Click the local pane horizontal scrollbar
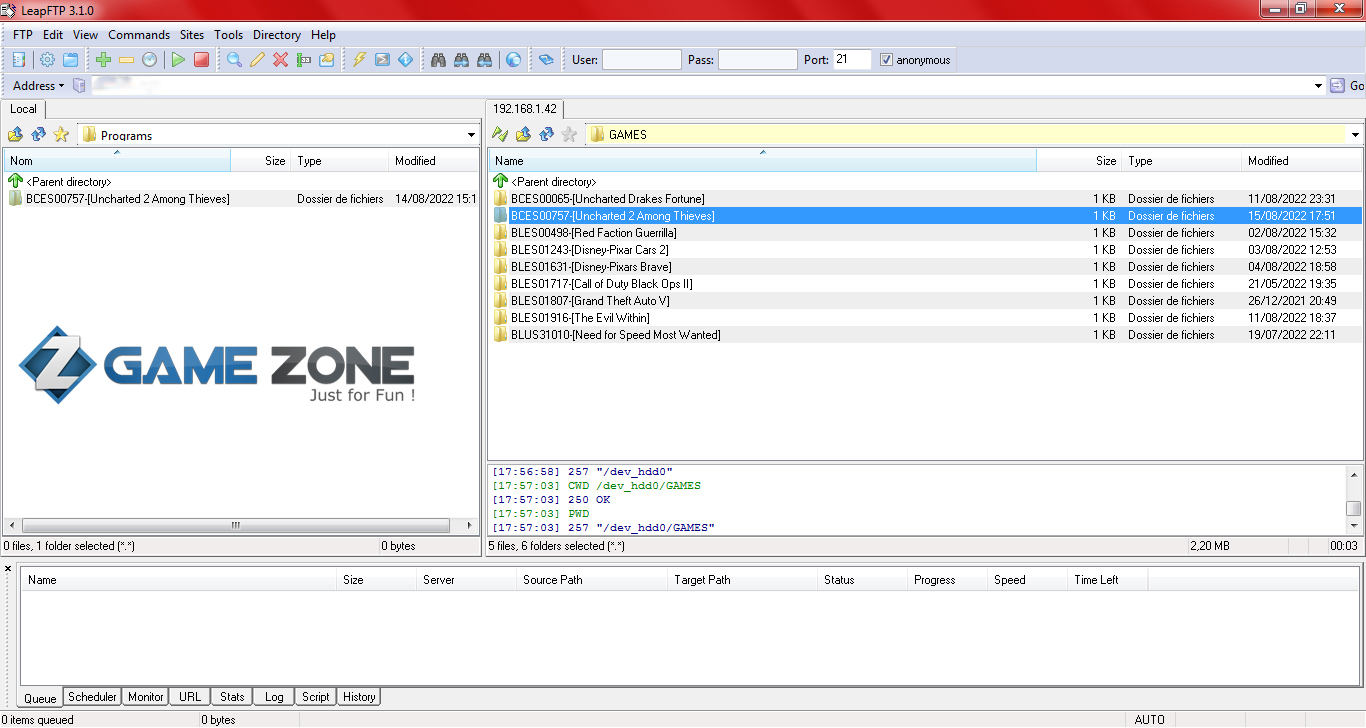The height and width of the screenshot is (728, 1366). [236, 525]
